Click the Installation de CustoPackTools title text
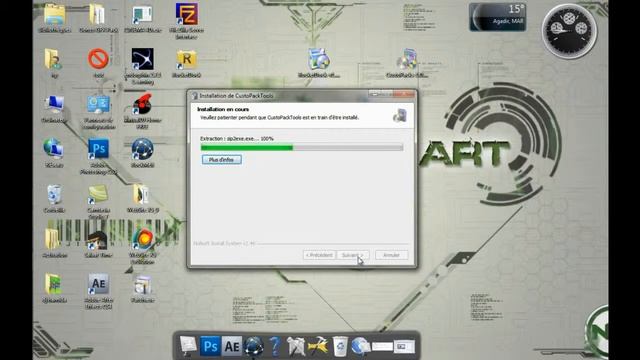The height and width of the screenshot is (360, 640). pyautogui.click(x=236, y=96)
